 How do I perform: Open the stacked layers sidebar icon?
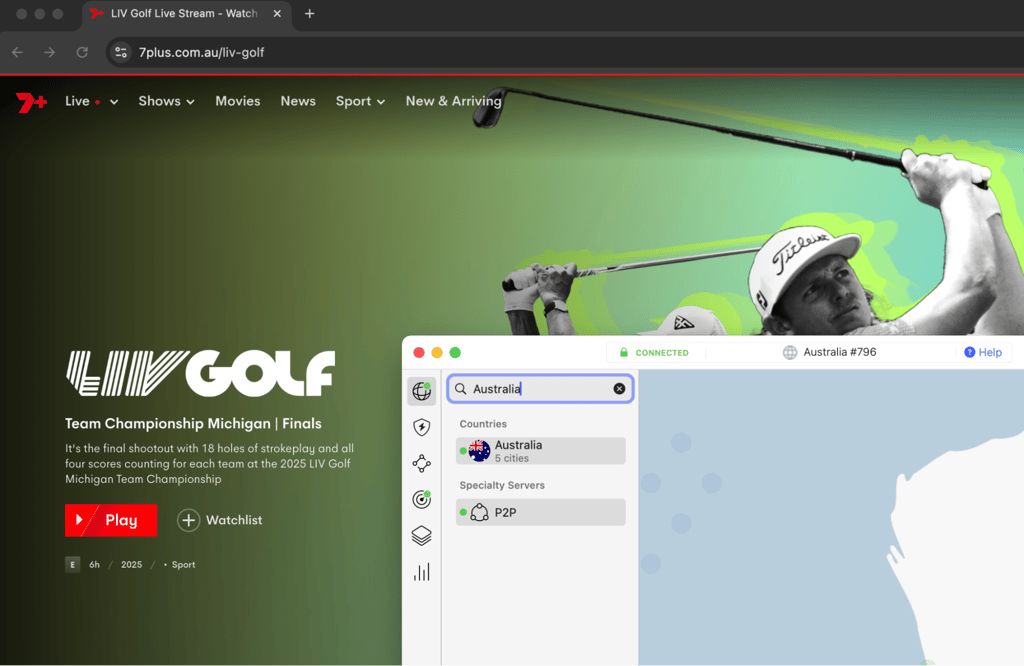[422, 535]
